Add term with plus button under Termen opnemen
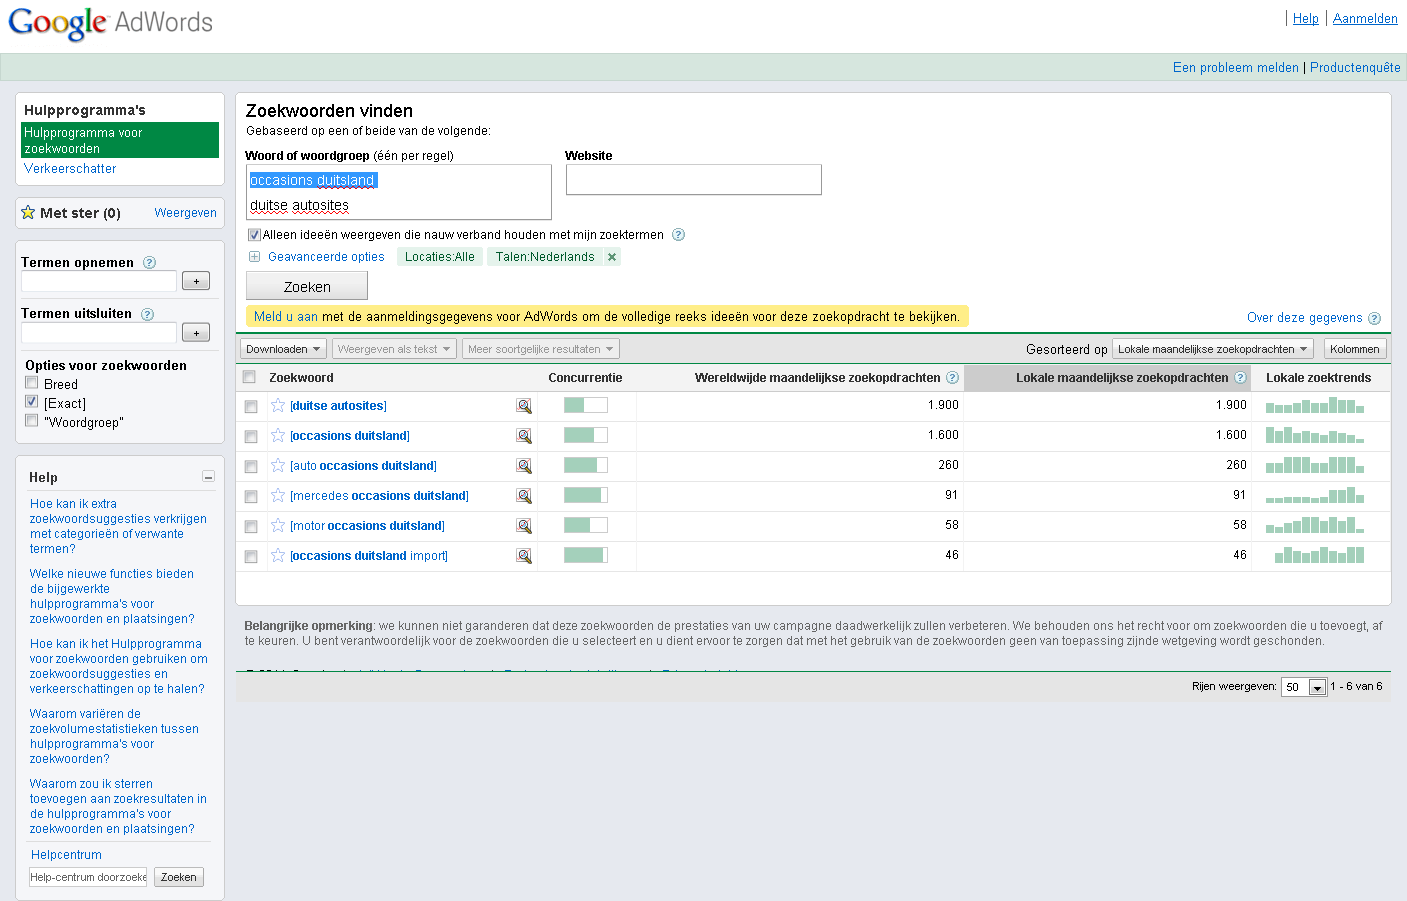 (196, 281)
